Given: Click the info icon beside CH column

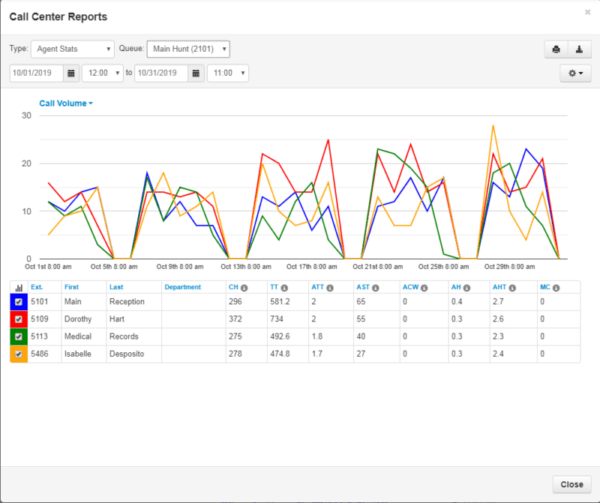Looking at the screenshot, I should 245,287.
